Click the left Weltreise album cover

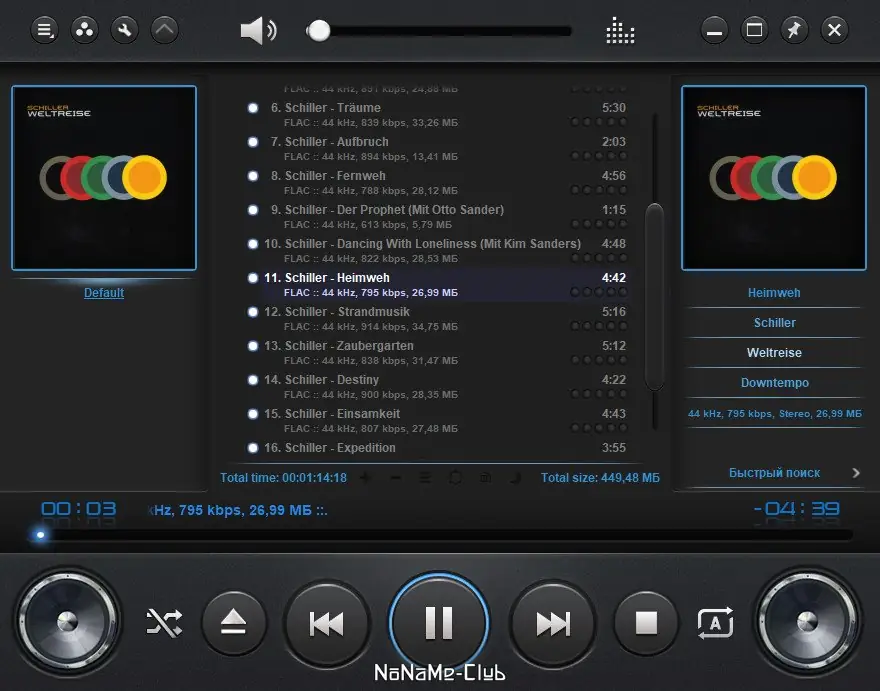point(104,178)
